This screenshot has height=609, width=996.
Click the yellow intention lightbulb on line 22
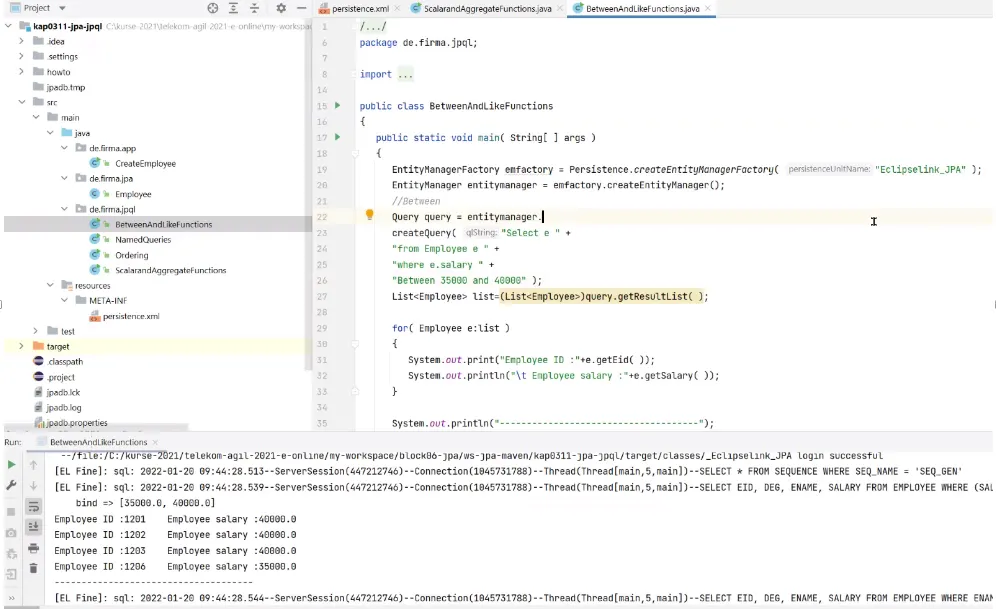click(x=370, y=215)
